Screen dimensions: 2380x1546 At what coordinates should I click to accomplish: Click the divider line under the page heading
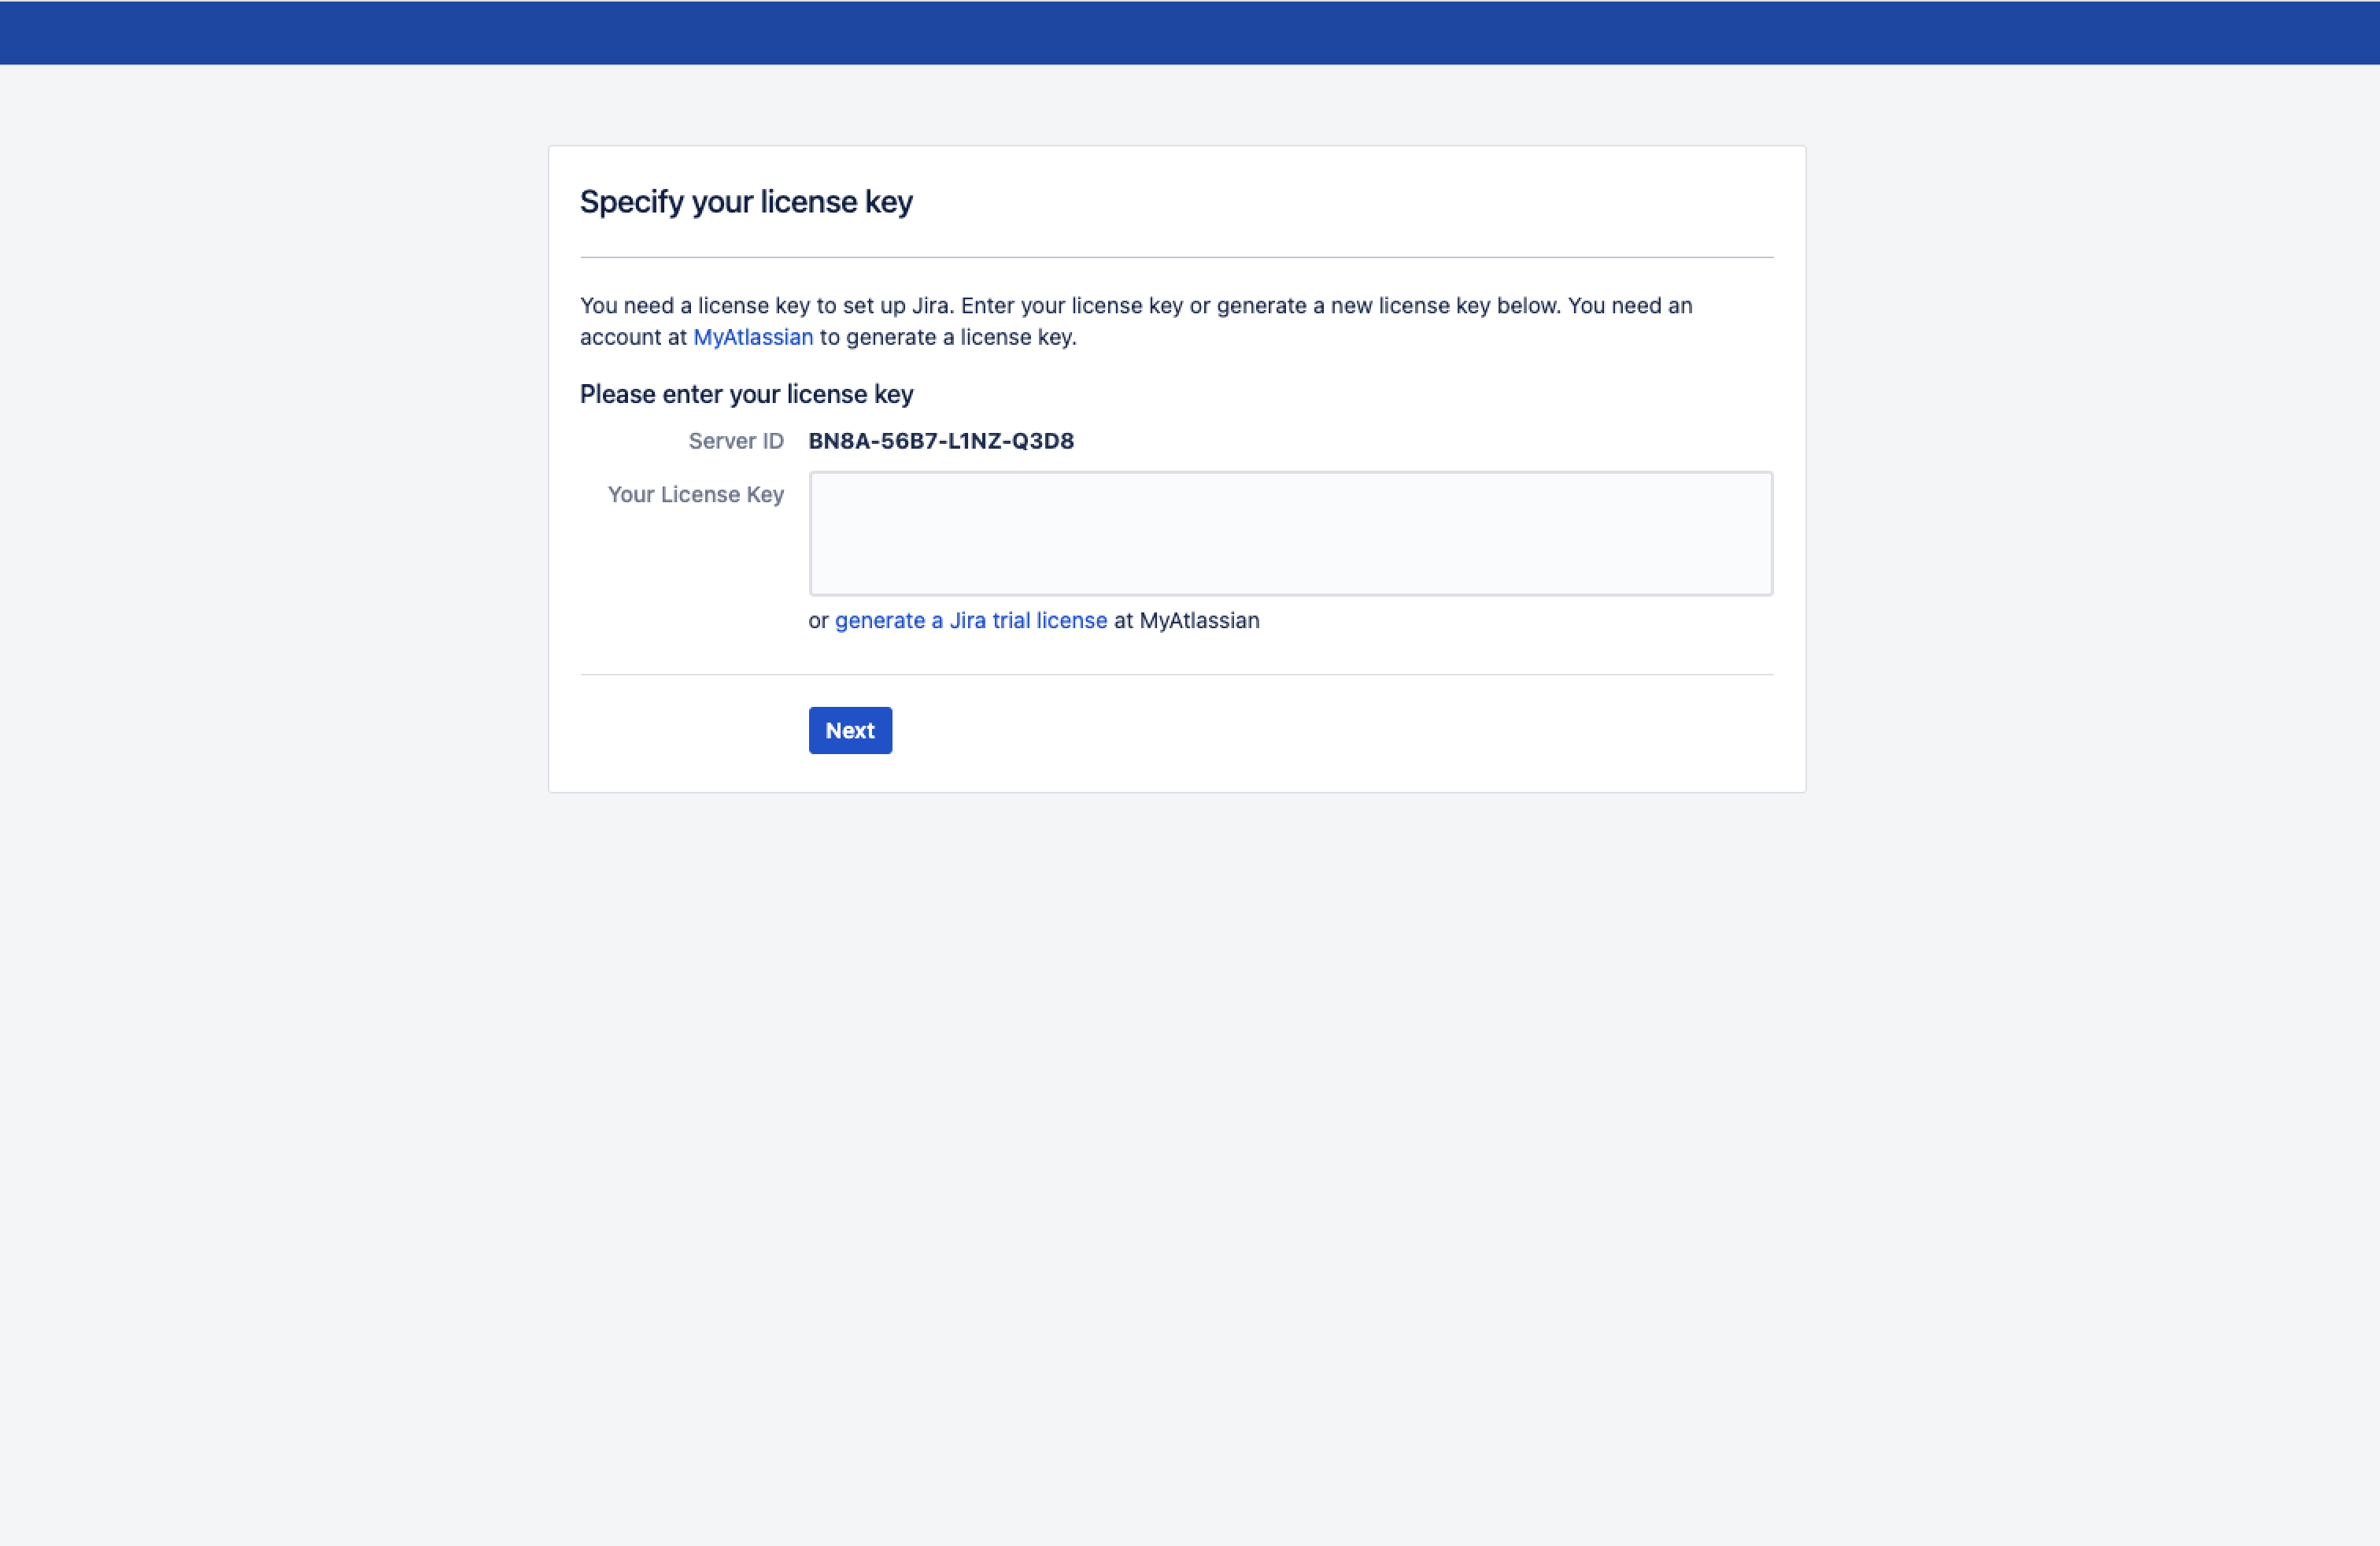(1176, 257)
